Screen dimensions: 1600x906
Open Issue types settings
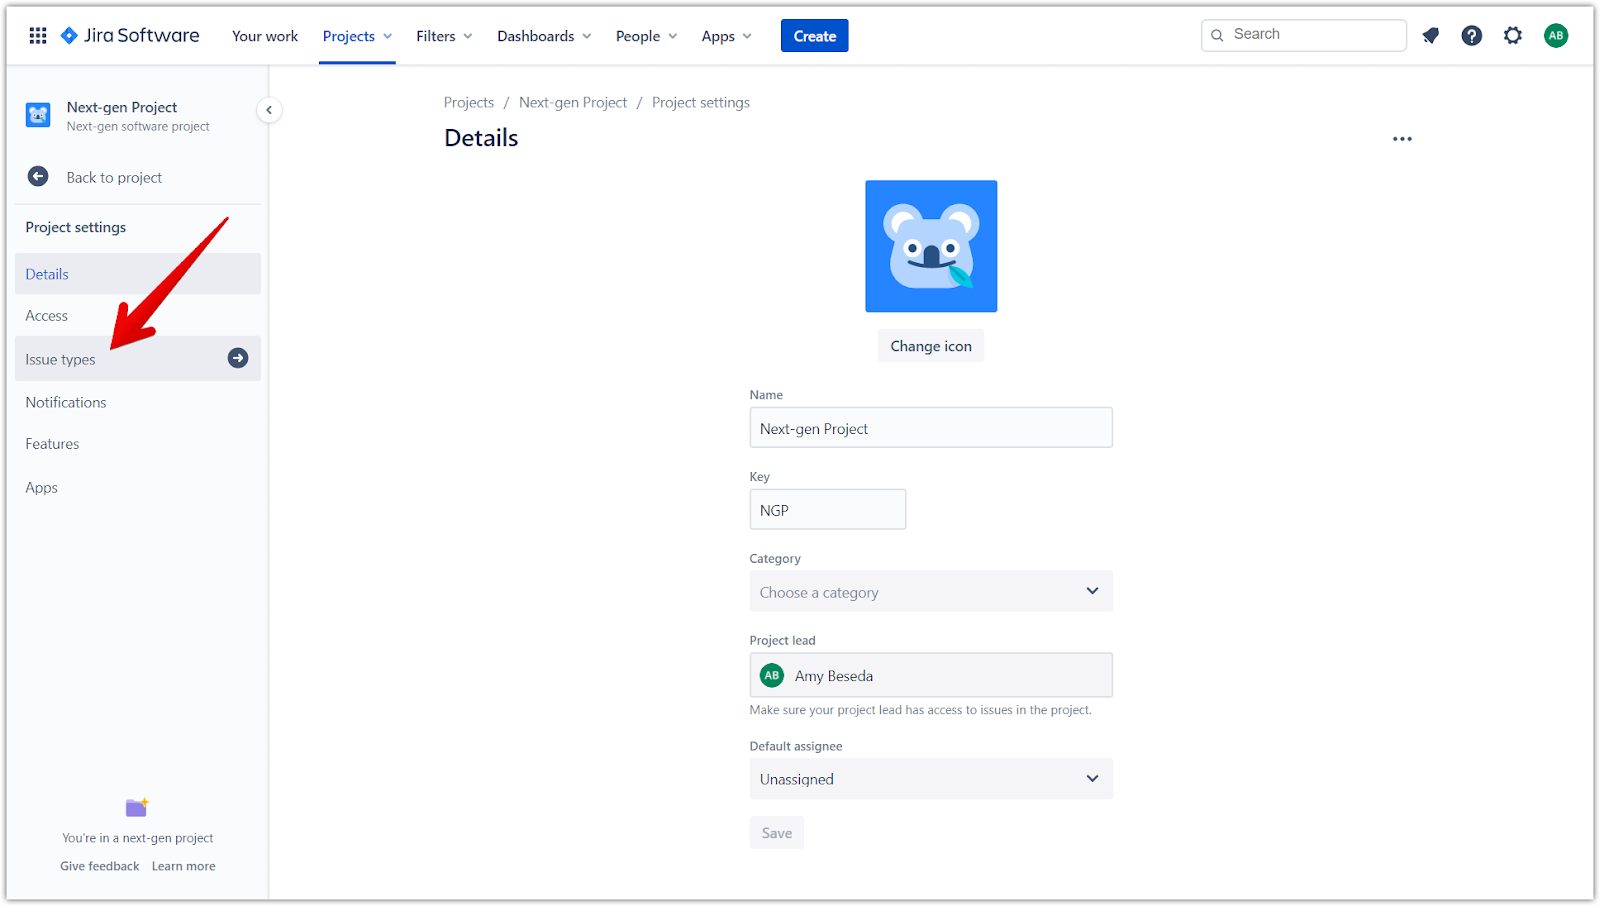pos(138,359)
